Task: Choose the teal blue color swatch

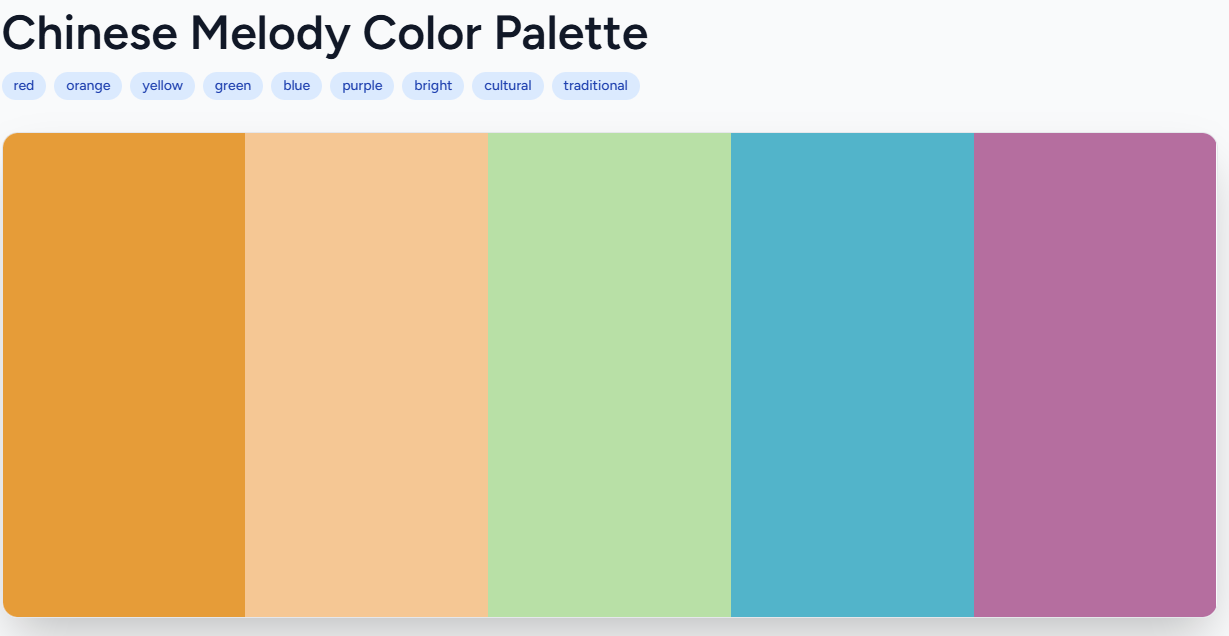Action: [x=852, y=375]
